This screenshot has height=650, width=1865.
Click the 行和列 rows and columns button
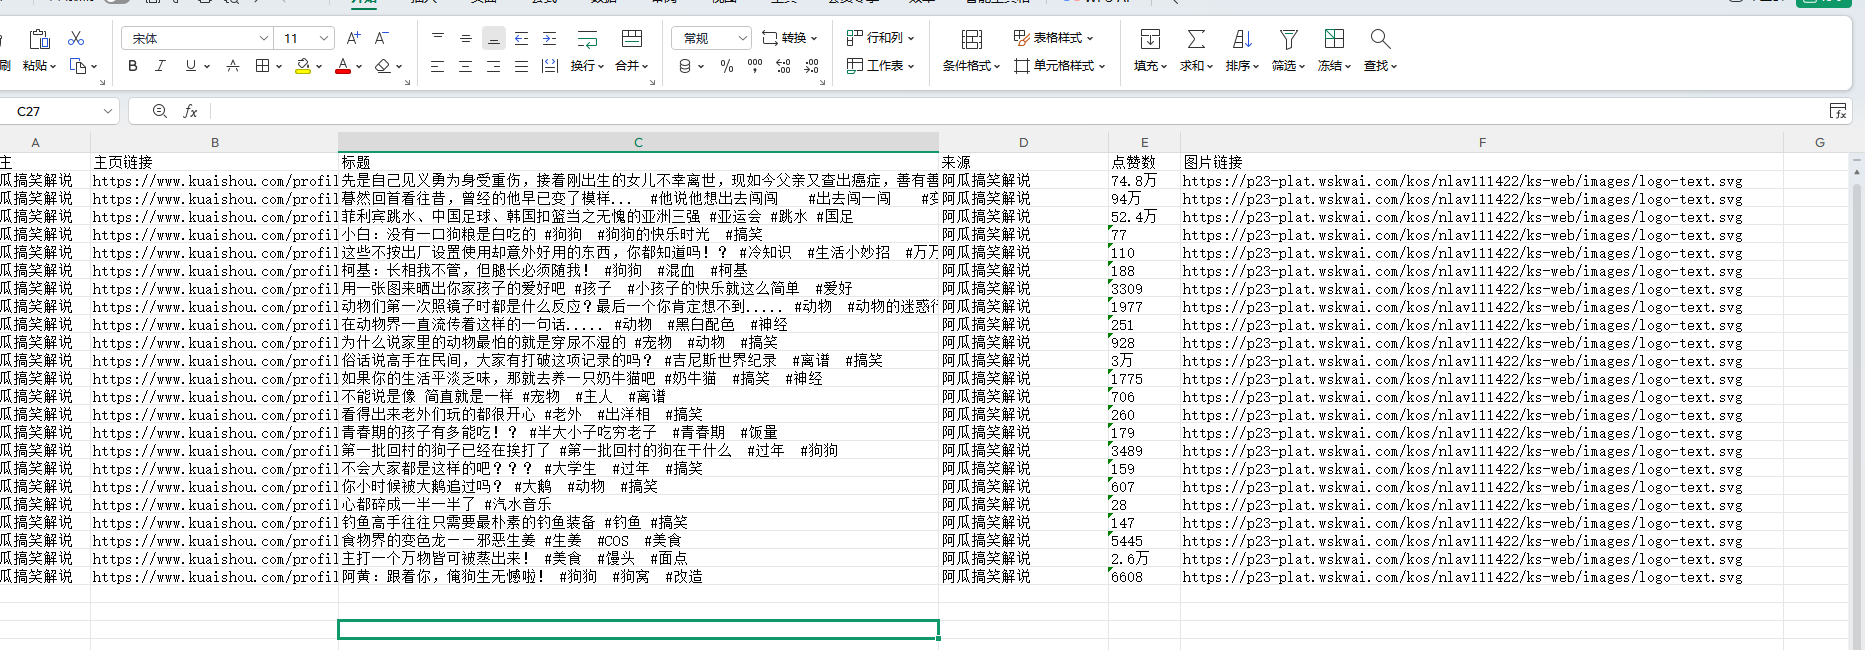(x=880, y=38)
